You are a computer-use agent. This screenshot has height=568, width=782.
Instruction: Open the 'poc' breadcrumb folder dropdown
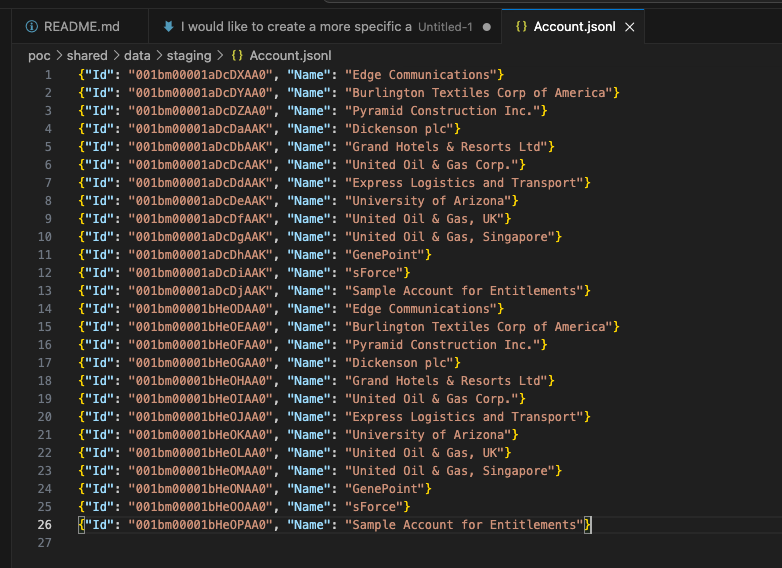pos(39,56)
